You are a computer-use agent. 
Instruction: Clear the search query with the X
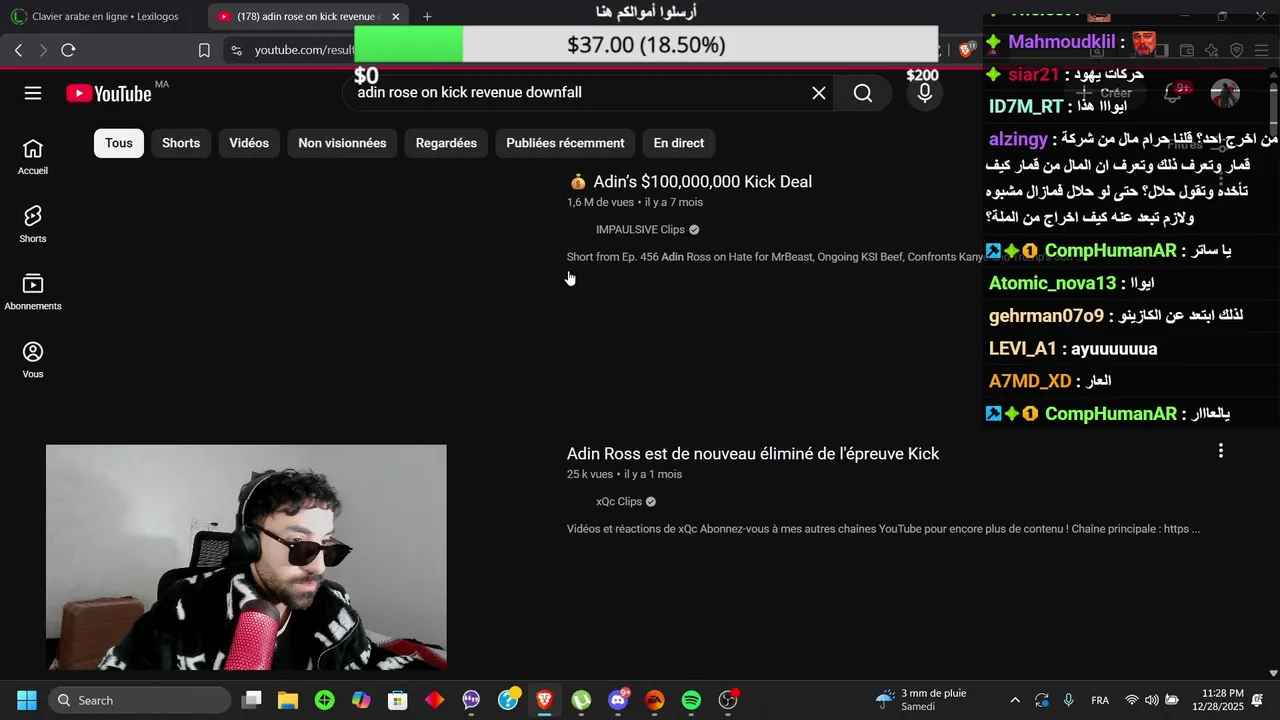819,93
